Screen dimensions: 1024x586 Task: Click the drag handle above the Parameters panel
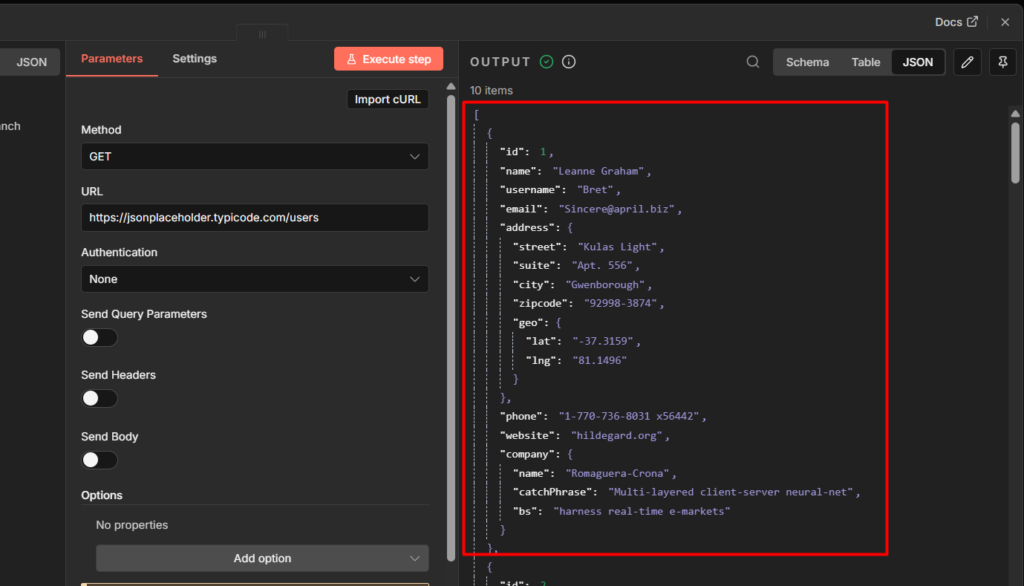coord(263,35)
